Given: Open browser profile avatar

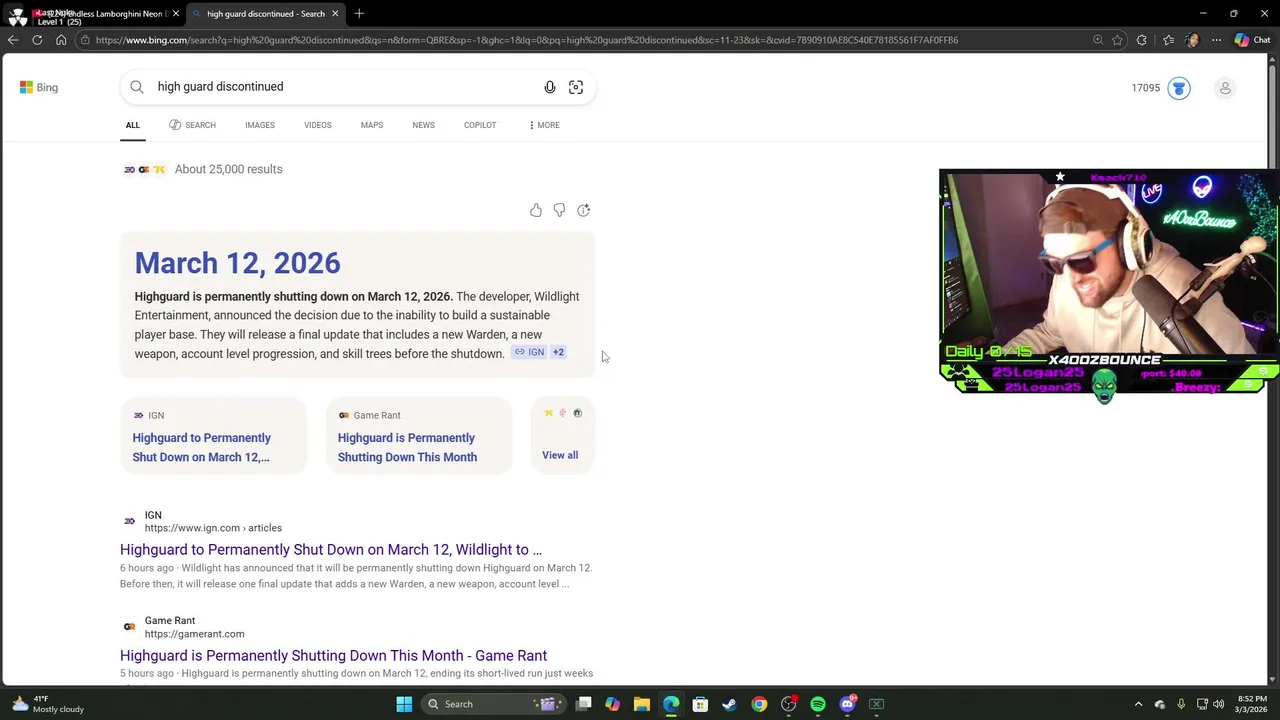Looking at the screenshot, I should pos(1191,40).
